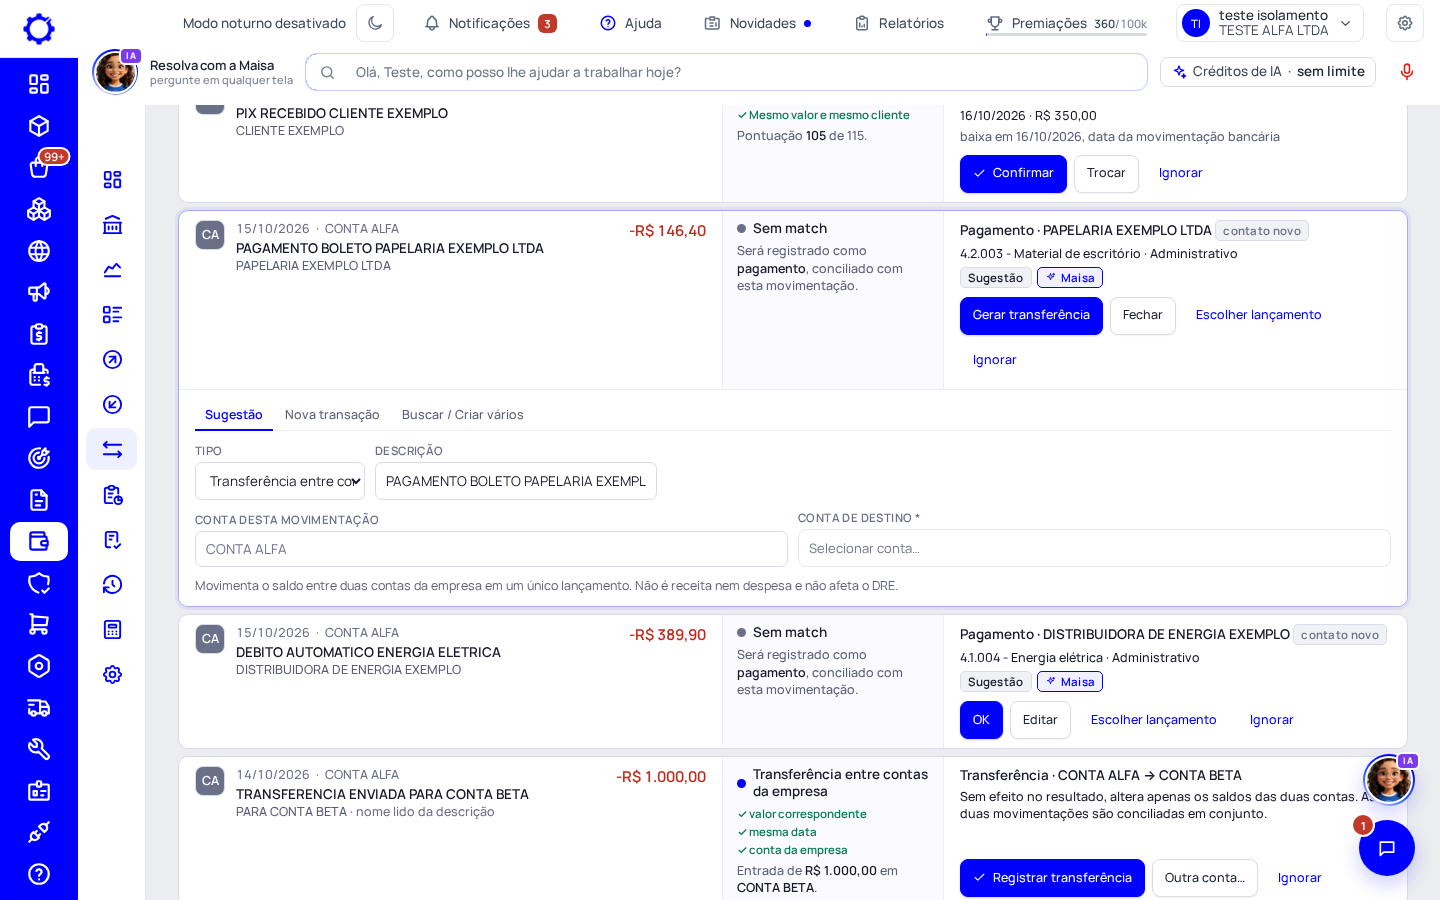Open the settings gear in the top bar
Screen dimensions: 1440x900
click(1405, 23)
